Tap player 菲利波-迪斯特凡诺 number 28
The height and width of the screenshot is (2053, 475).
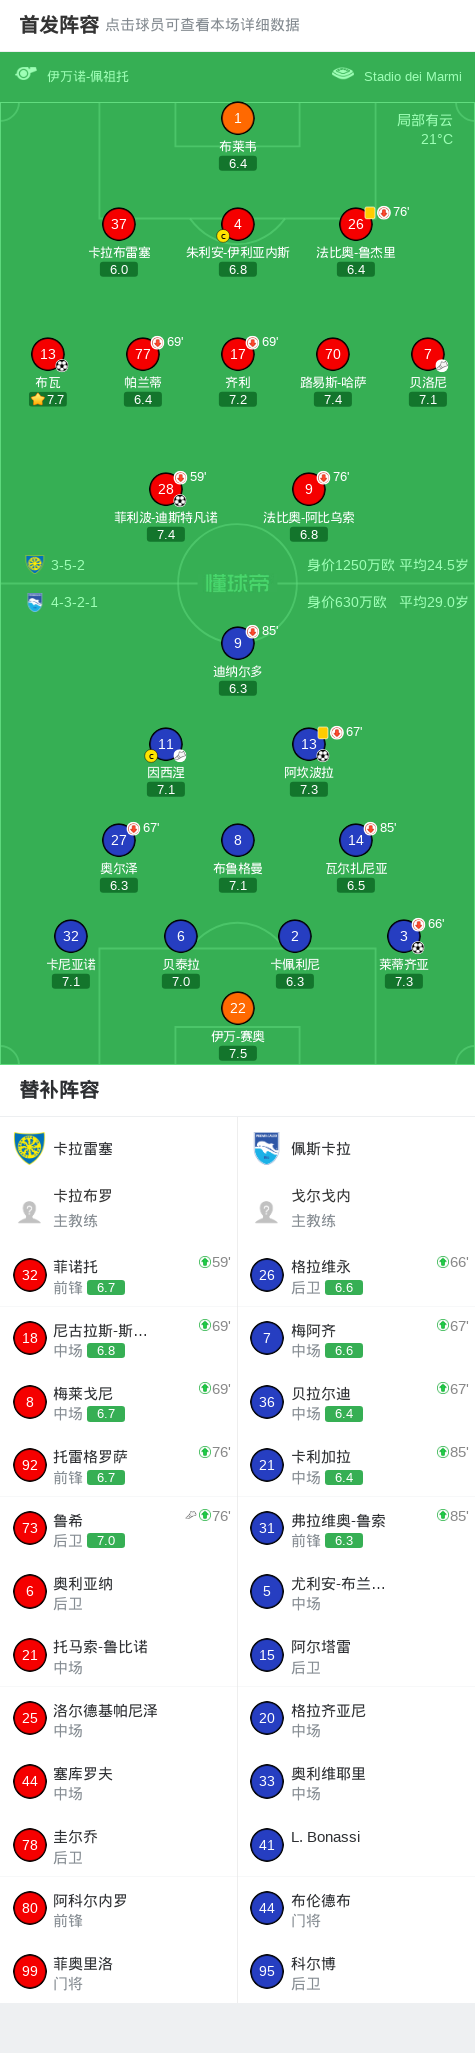point(165,489)
